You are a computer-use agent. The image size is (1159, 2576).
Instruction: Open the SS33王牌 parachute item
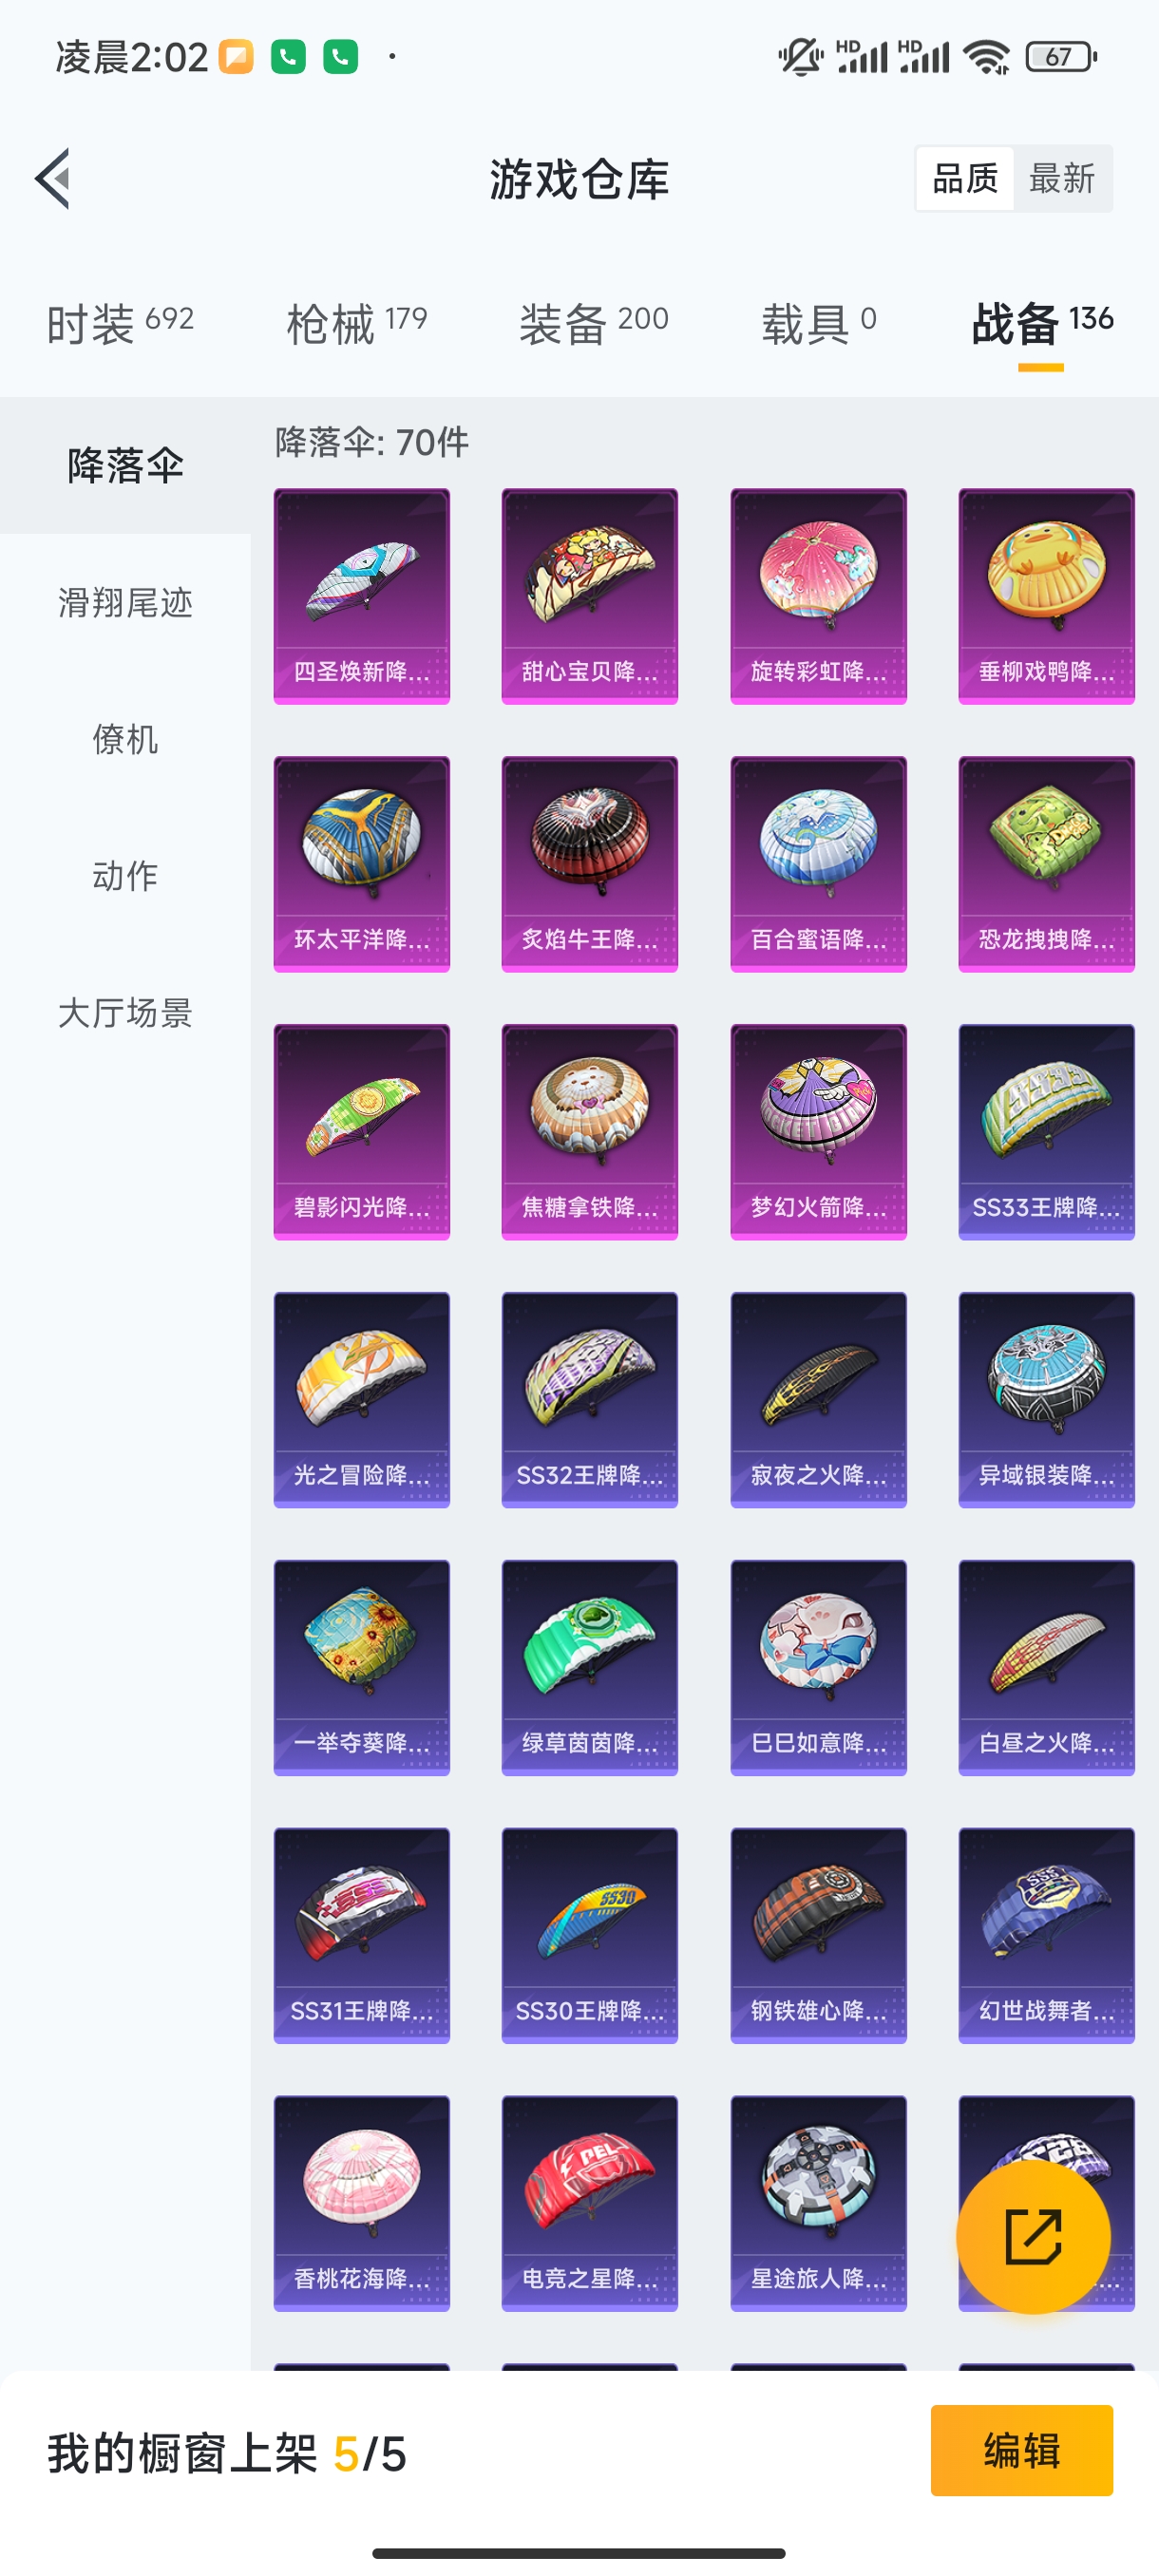click(x=1047, y=1132)
